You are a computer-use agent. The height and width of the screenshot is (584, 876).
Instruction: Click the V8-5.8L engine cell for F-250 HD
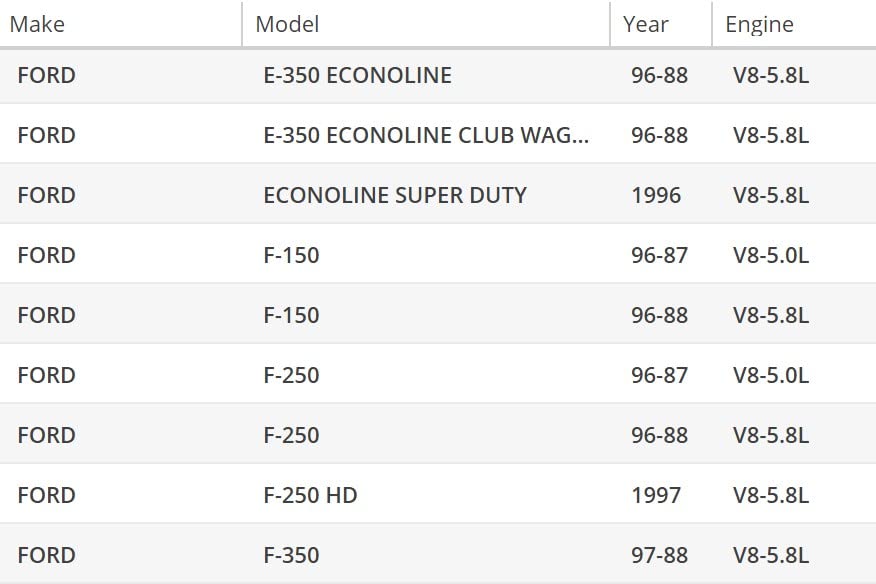(x=771, y=495)
